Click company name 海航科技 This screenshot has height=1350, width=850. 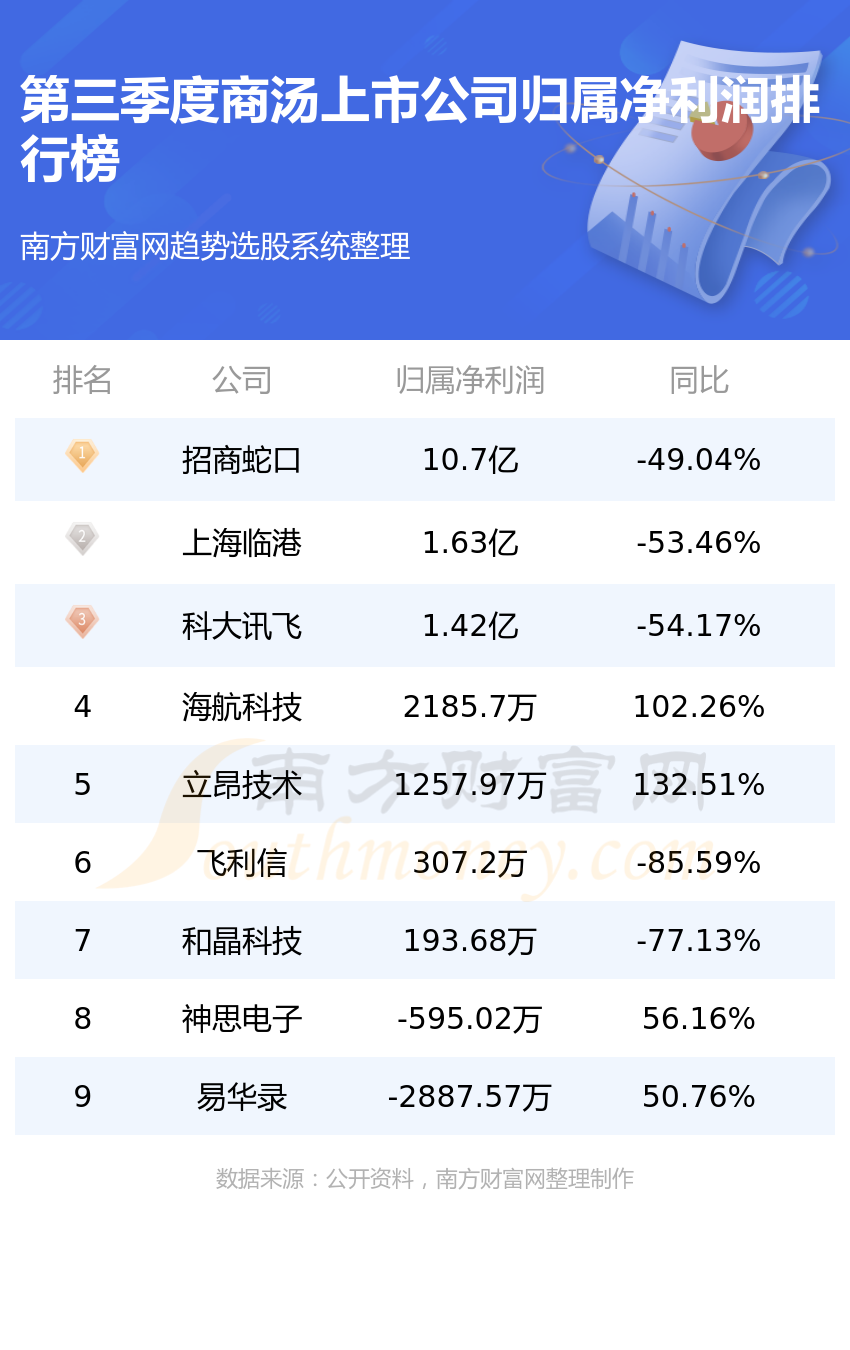coord(242,707)
